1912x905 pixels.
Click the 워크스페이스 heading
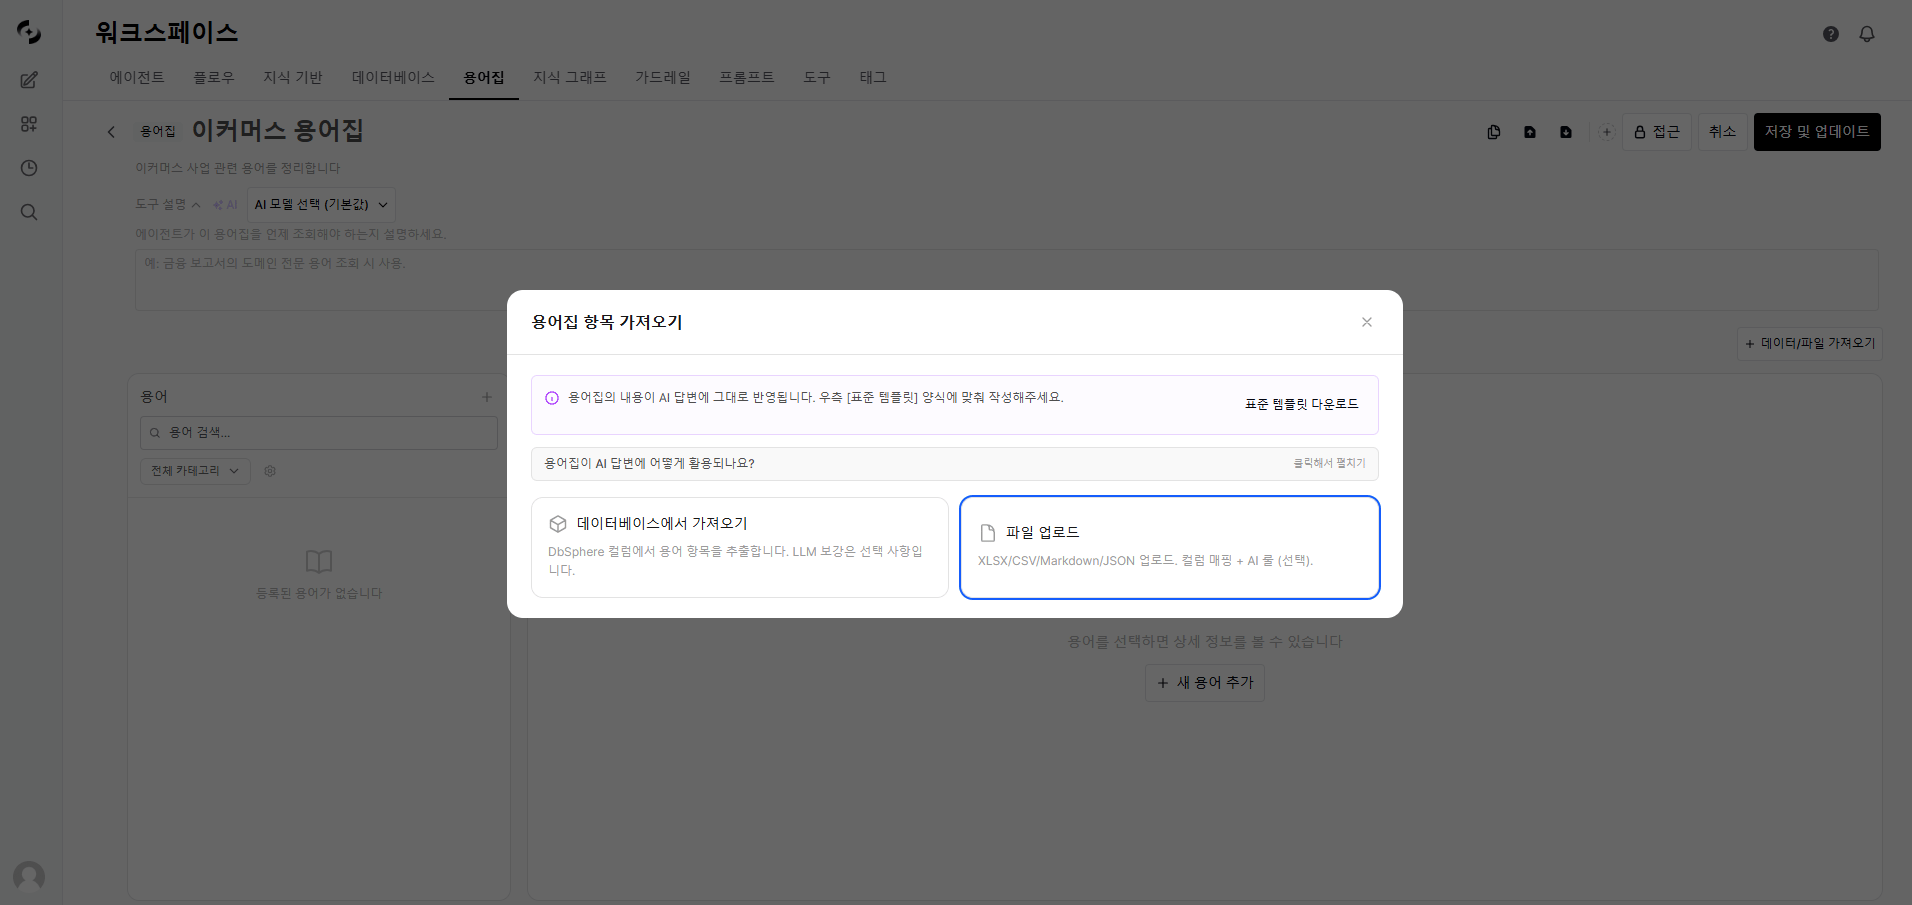coord(167,32)
